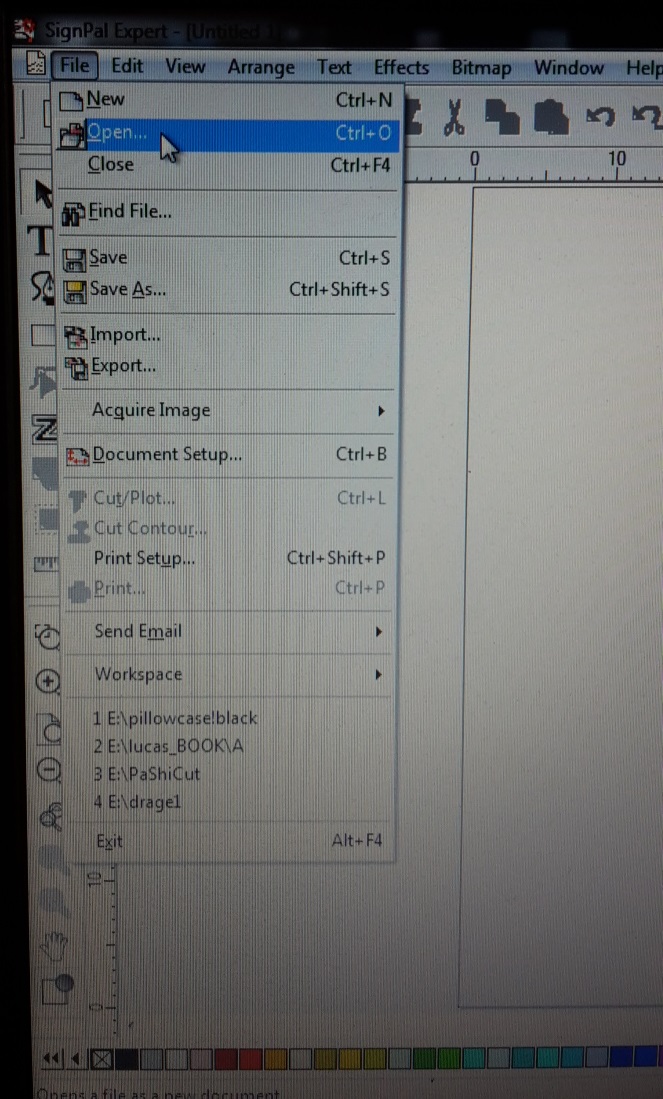The image size is (663, 1099).
Task: Open the View menu
Action: pos(185,67)
